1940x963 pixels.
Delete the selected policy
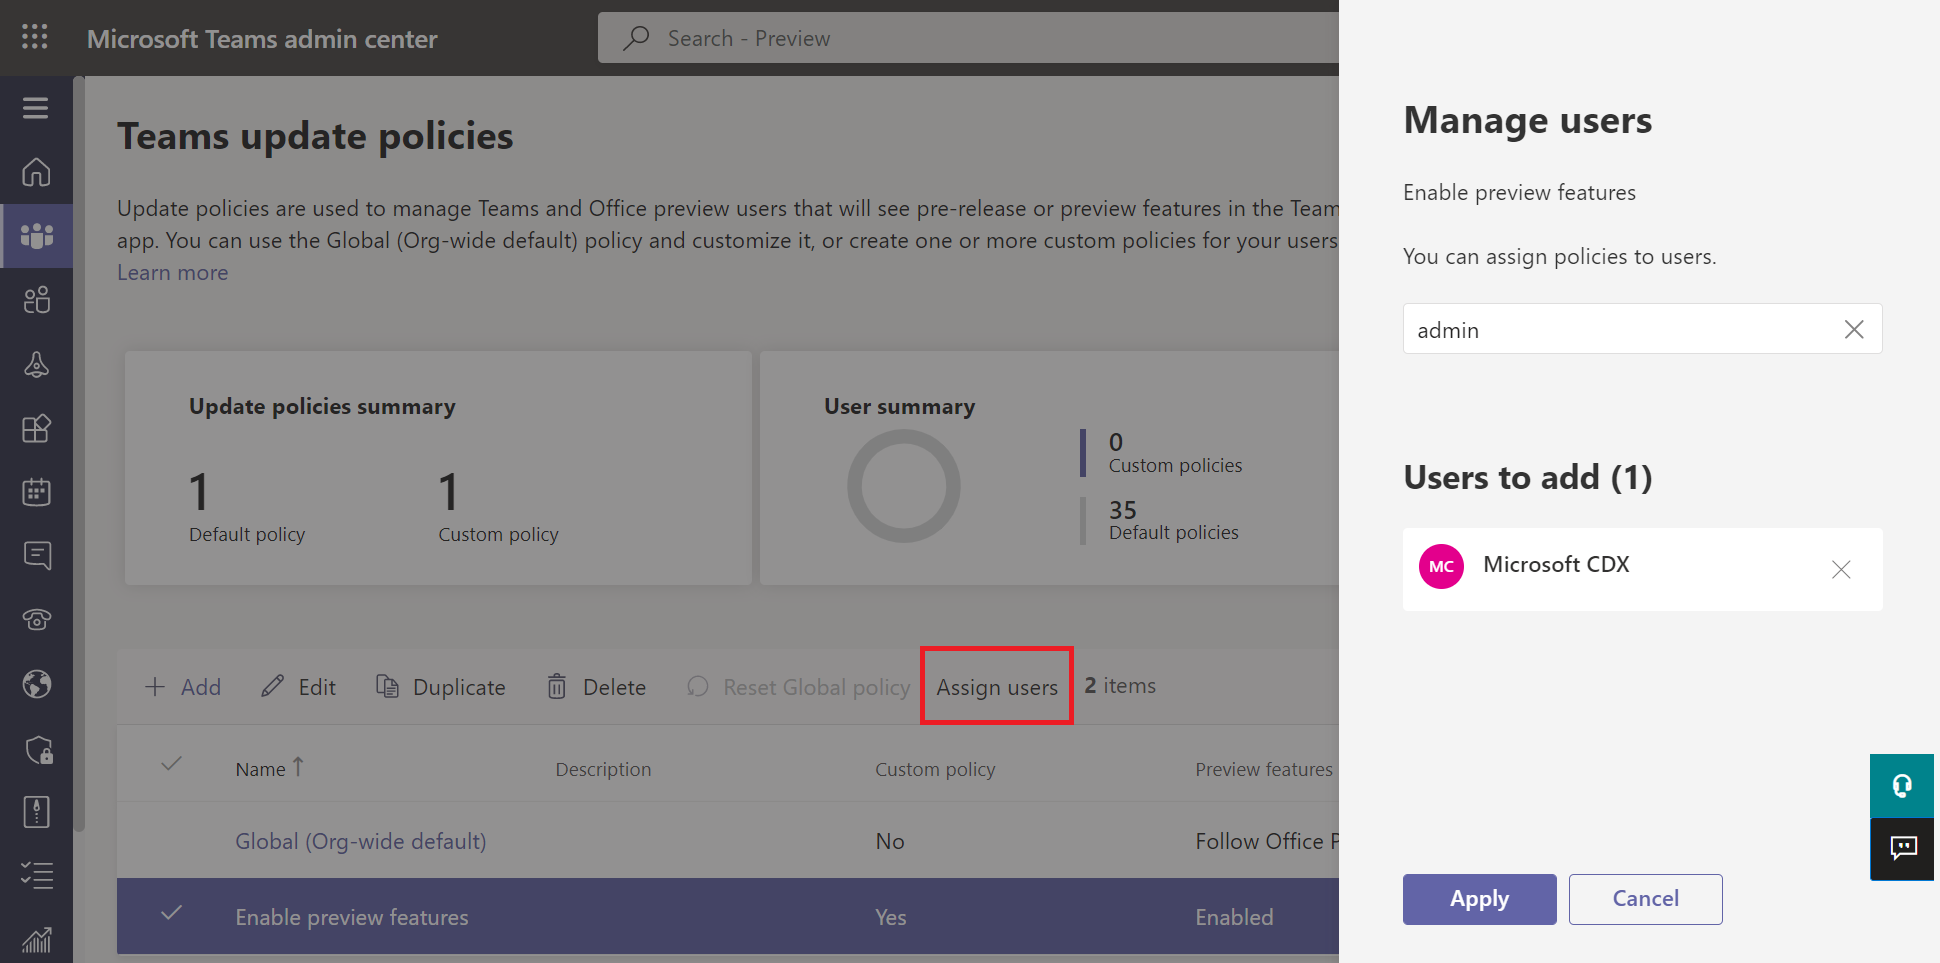click(x=596, y=687)
